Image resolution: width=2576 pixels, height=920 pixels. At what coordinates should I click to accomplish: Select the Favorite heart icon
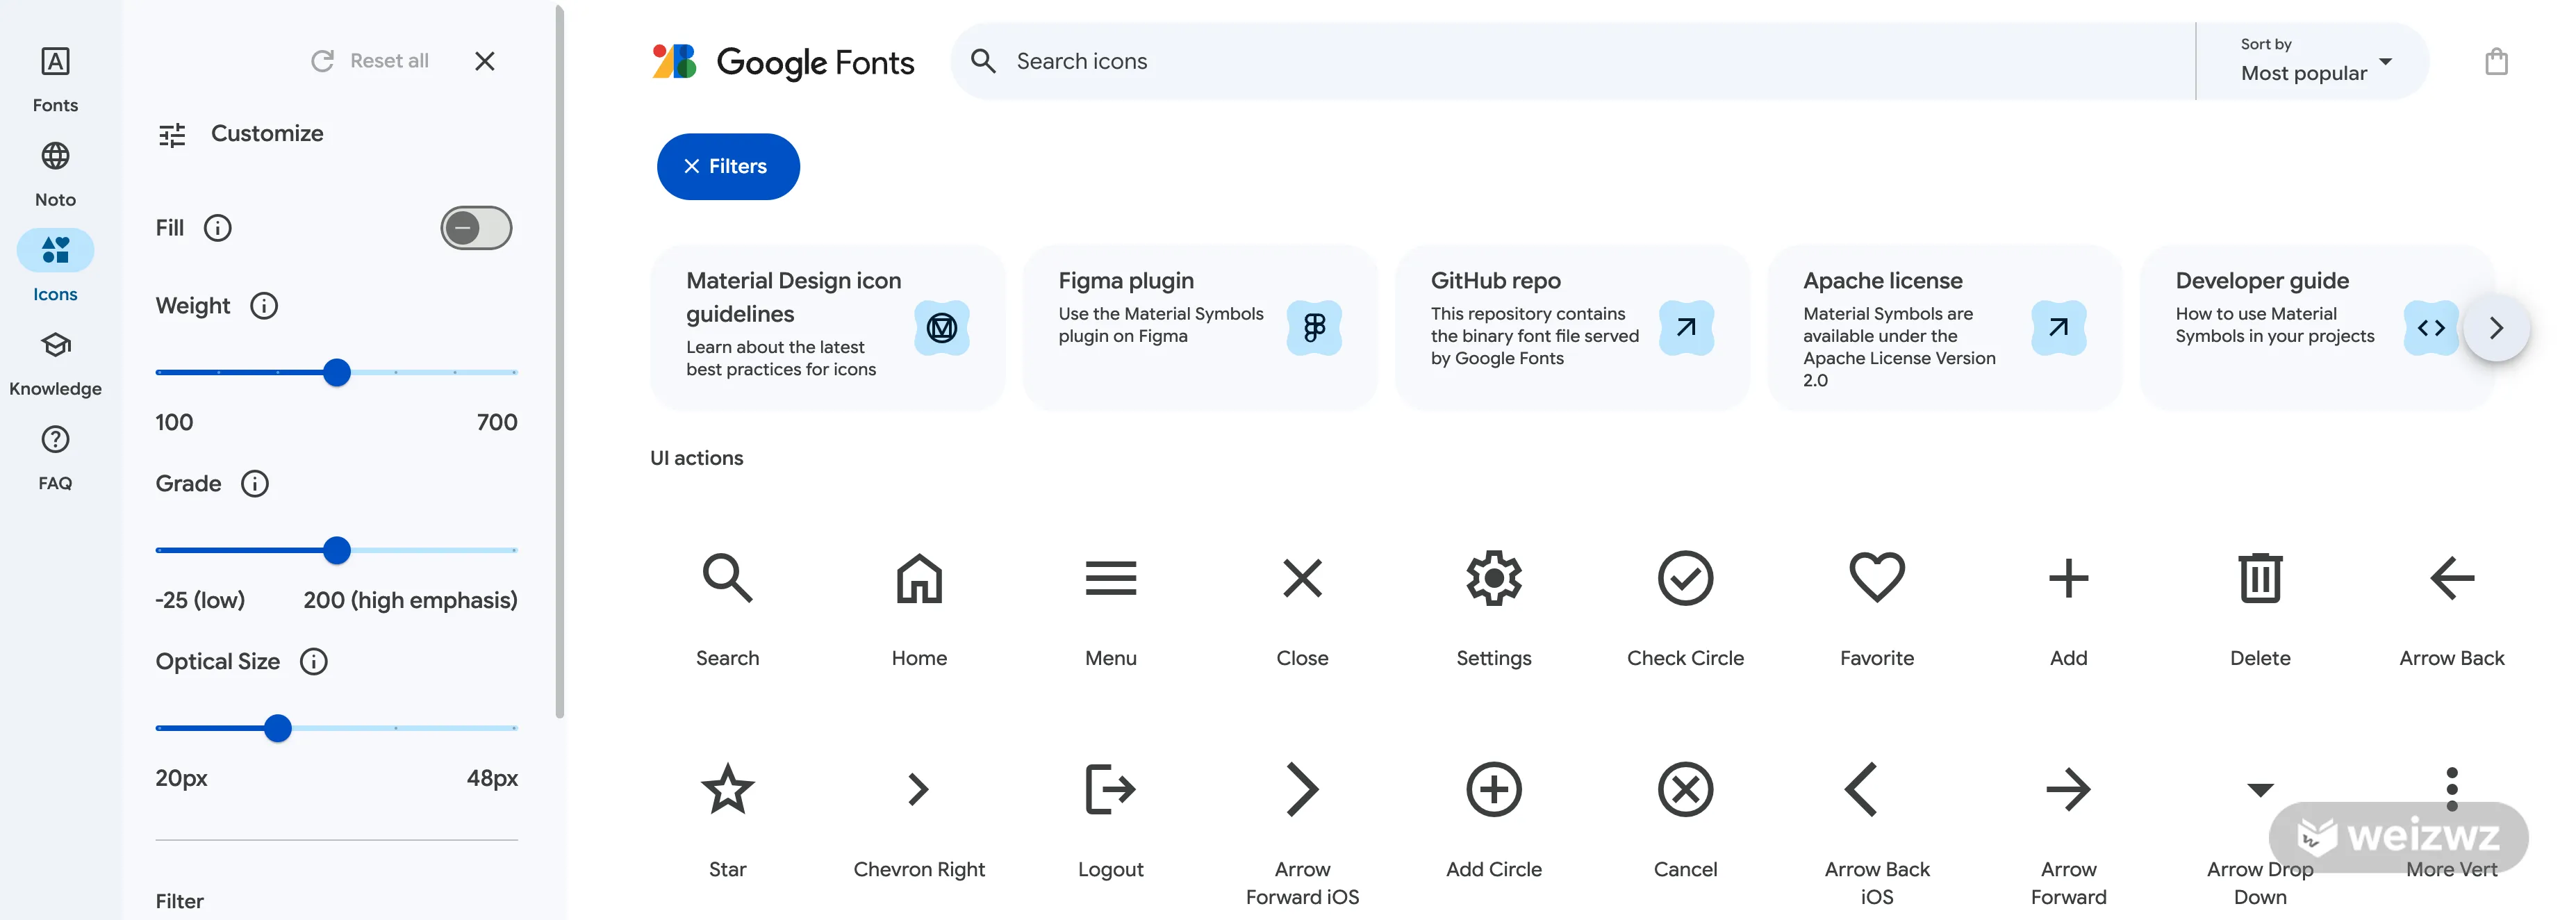[1877, 578]
